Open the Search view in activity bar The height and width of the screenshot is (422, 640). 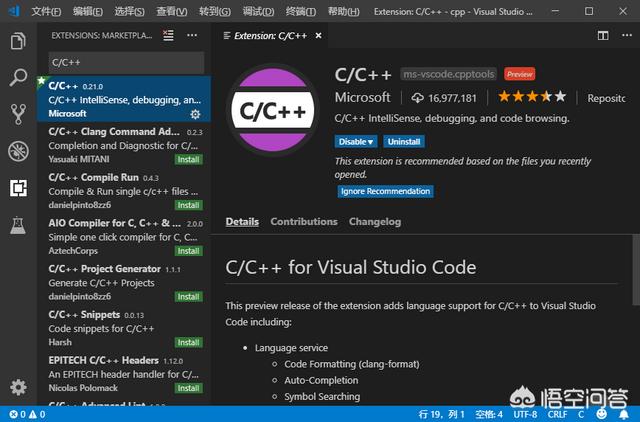[18, 78]
